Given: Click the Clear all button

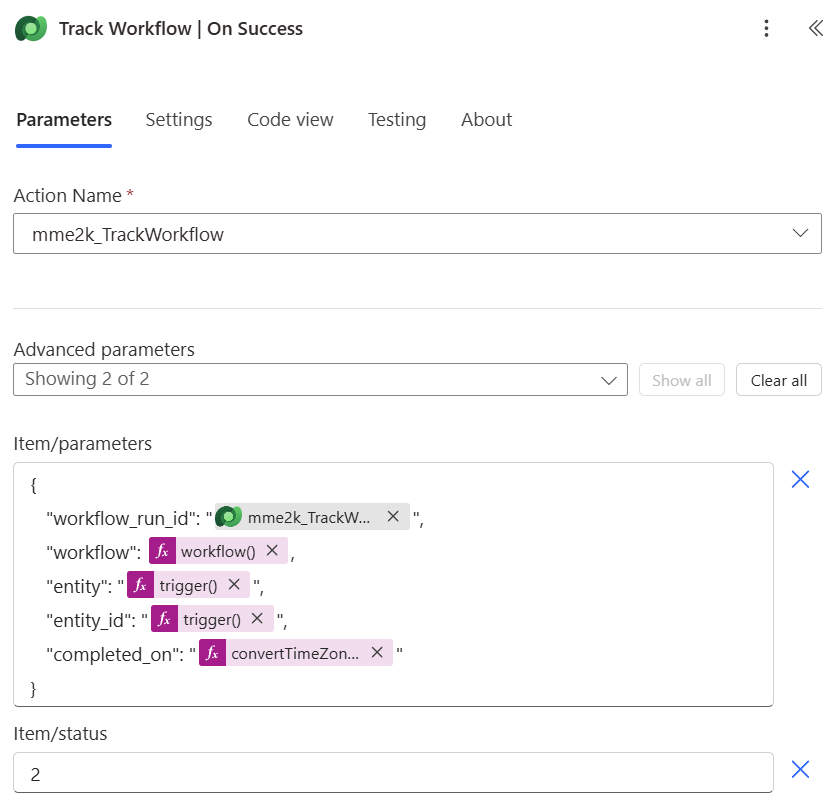Looking at the screenshot, I should [778, 380].
